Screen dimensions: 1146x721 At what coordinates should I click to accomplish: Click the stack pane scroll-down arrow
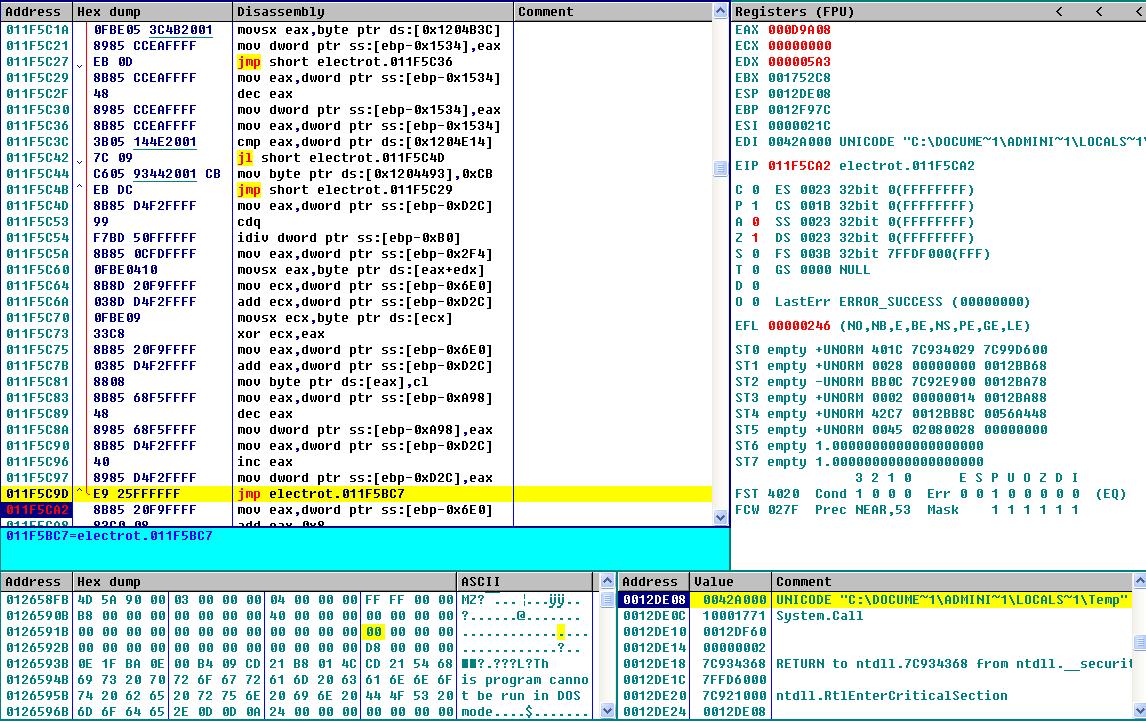tap(1139, 711)
